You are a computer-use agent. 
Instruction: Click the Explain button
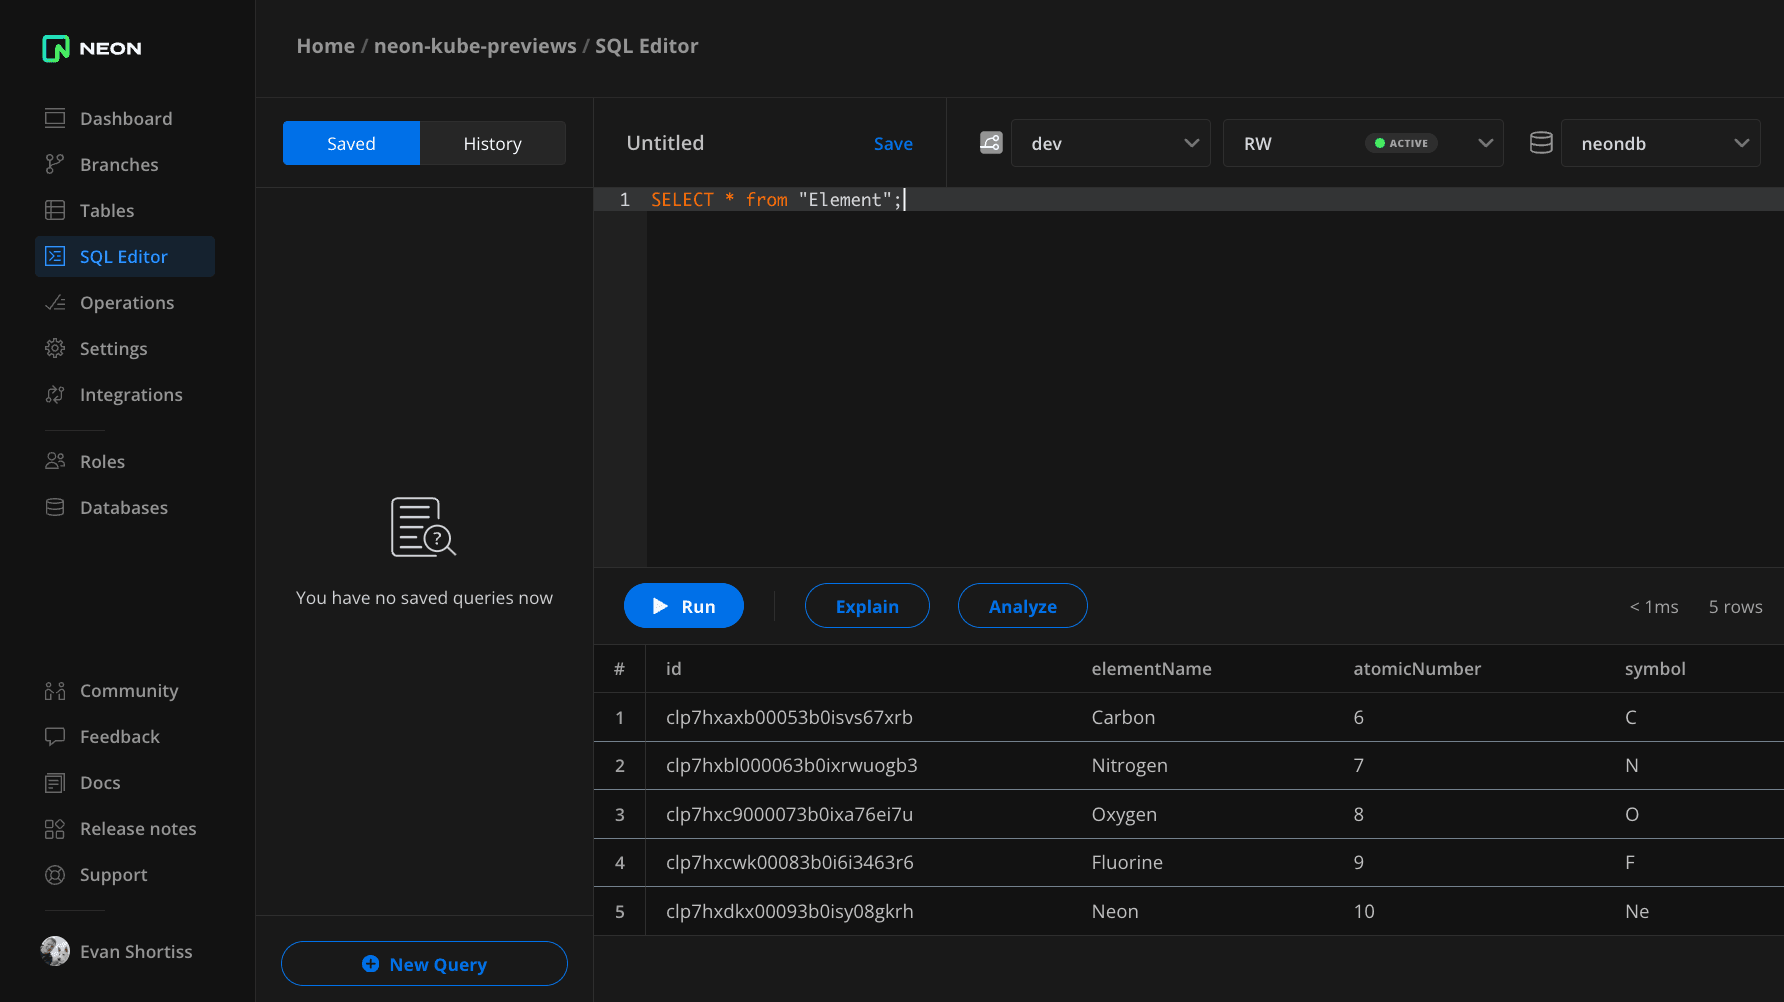[x=867, y=606]
